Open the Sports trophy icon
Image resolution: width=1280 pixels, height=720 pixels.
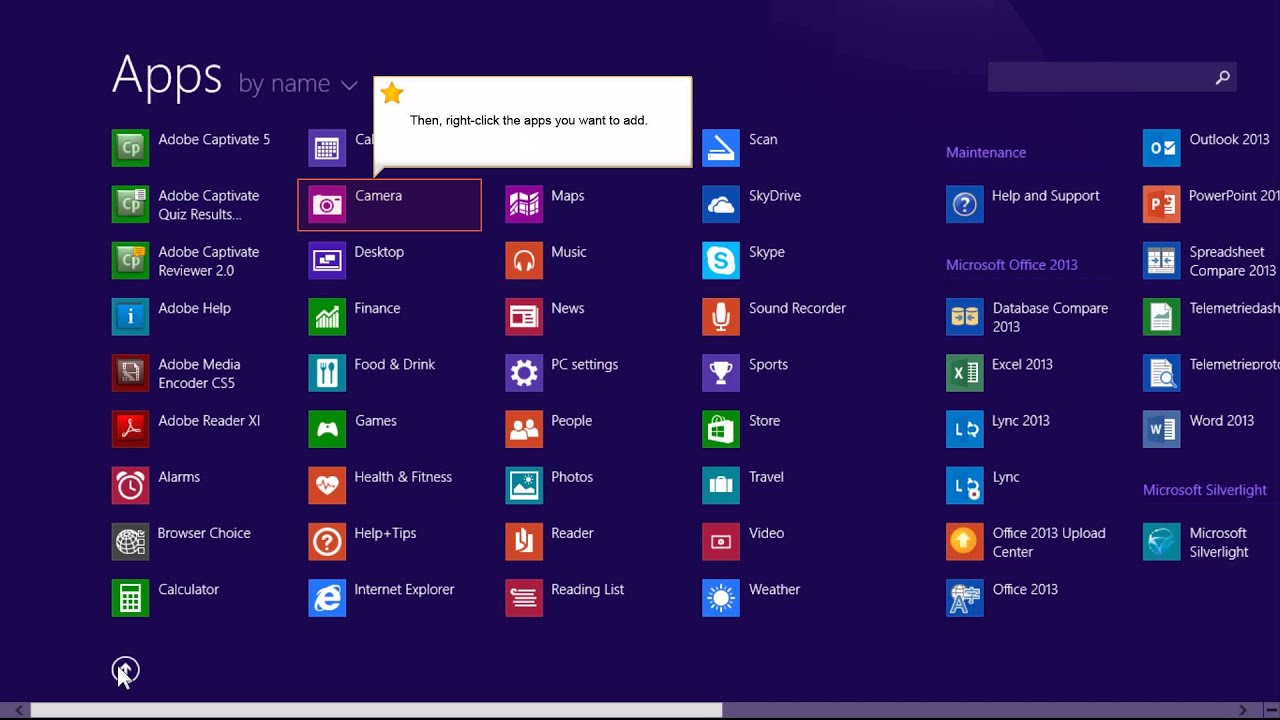(721, 373)
